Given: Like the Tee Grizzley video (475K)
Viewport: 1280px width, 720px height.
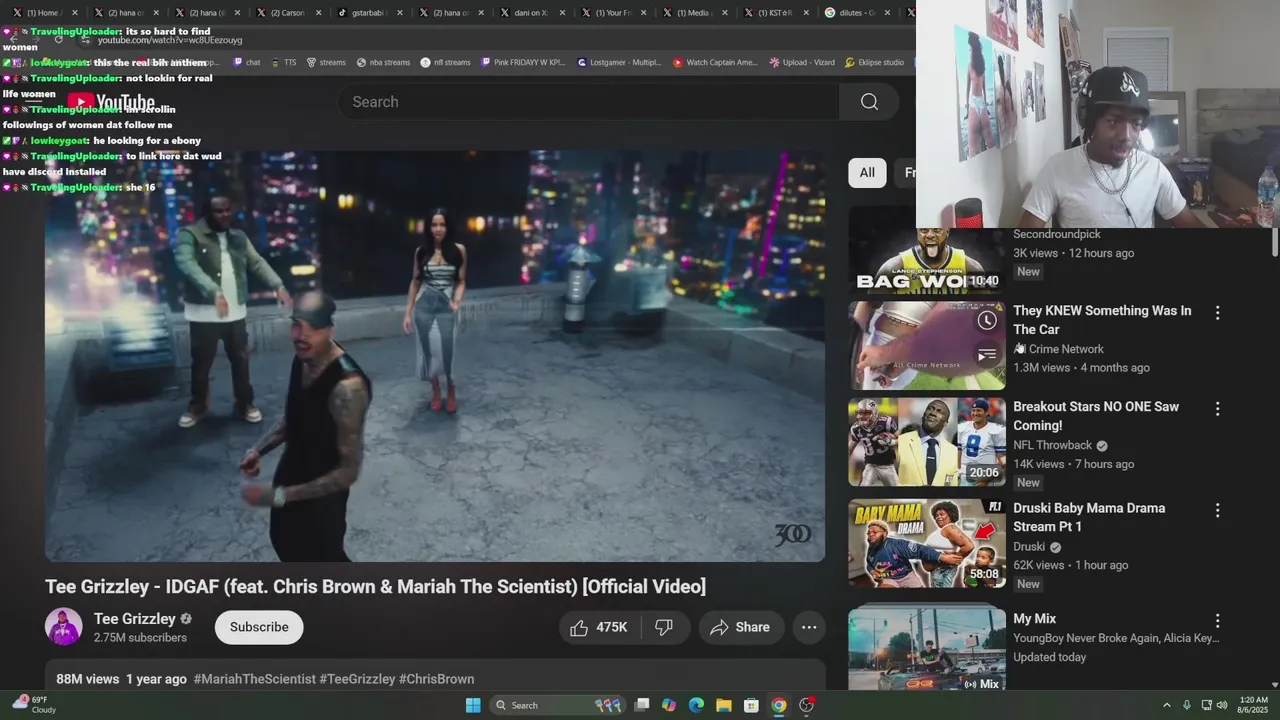Looking at the screenshot, I should click(x=599, y=627).
